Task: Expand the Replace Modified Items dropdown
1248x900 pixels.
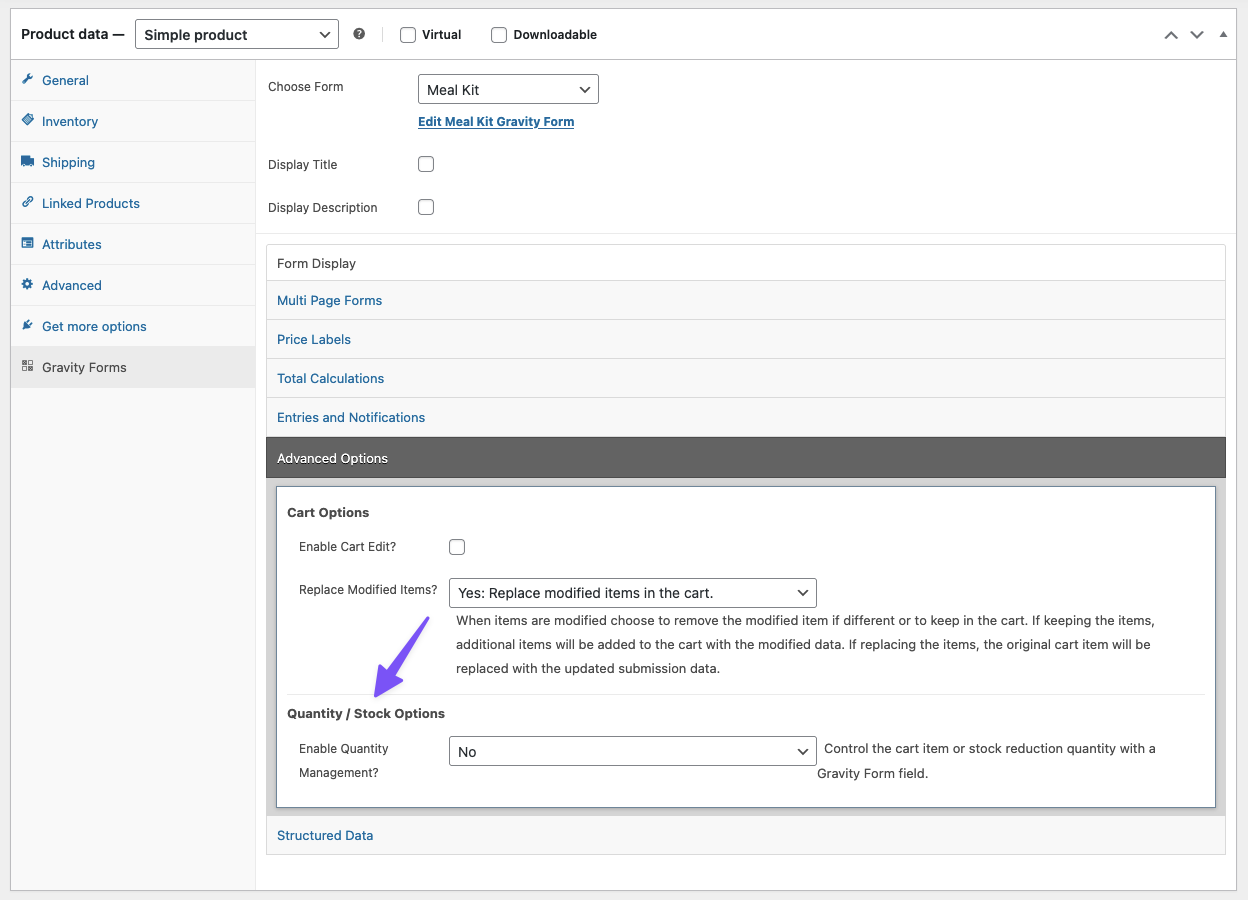Action: coord(632,593)
